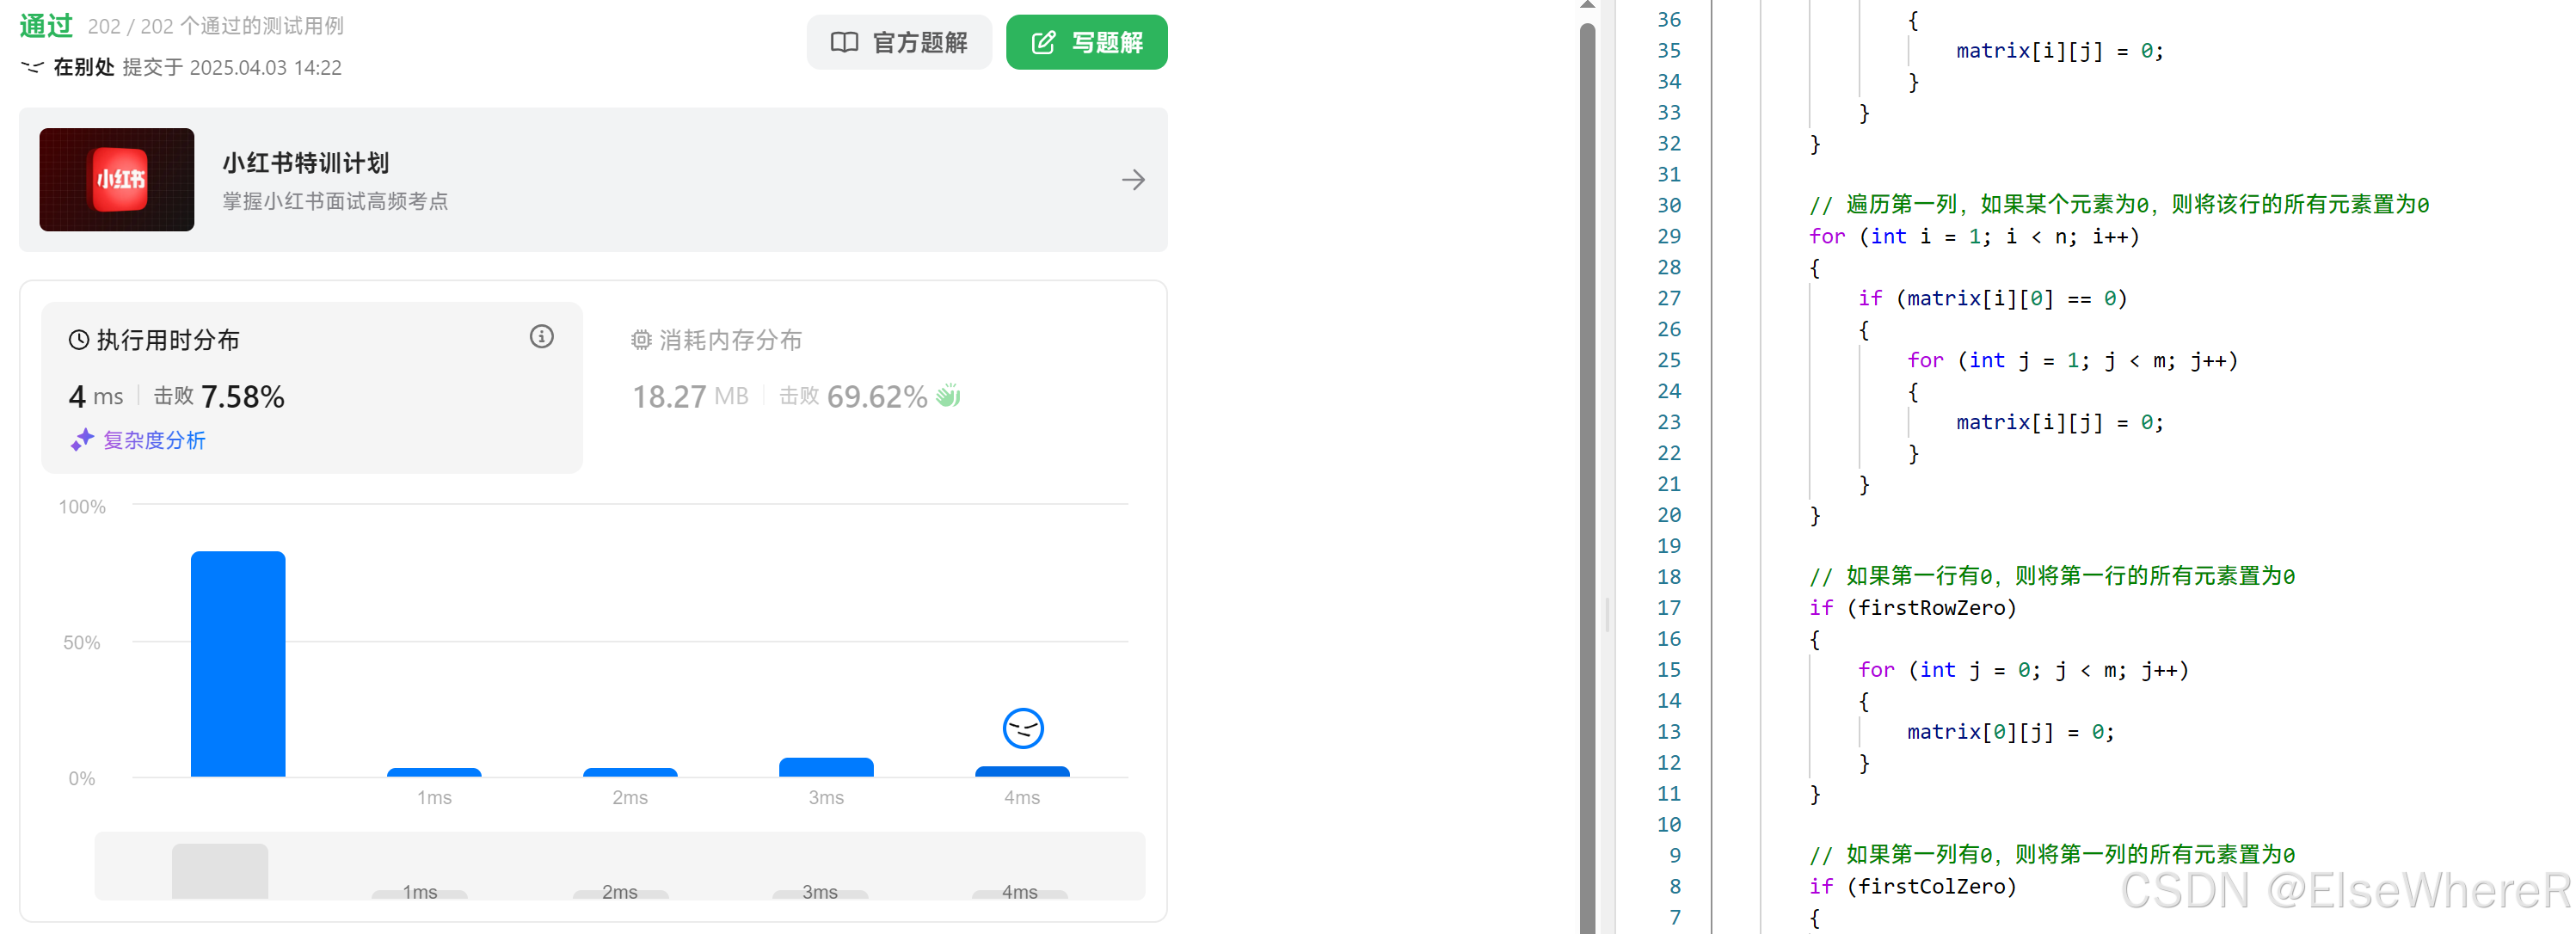
Task: Click the book icon for 官方题解
Action: (x=844, y=42)
